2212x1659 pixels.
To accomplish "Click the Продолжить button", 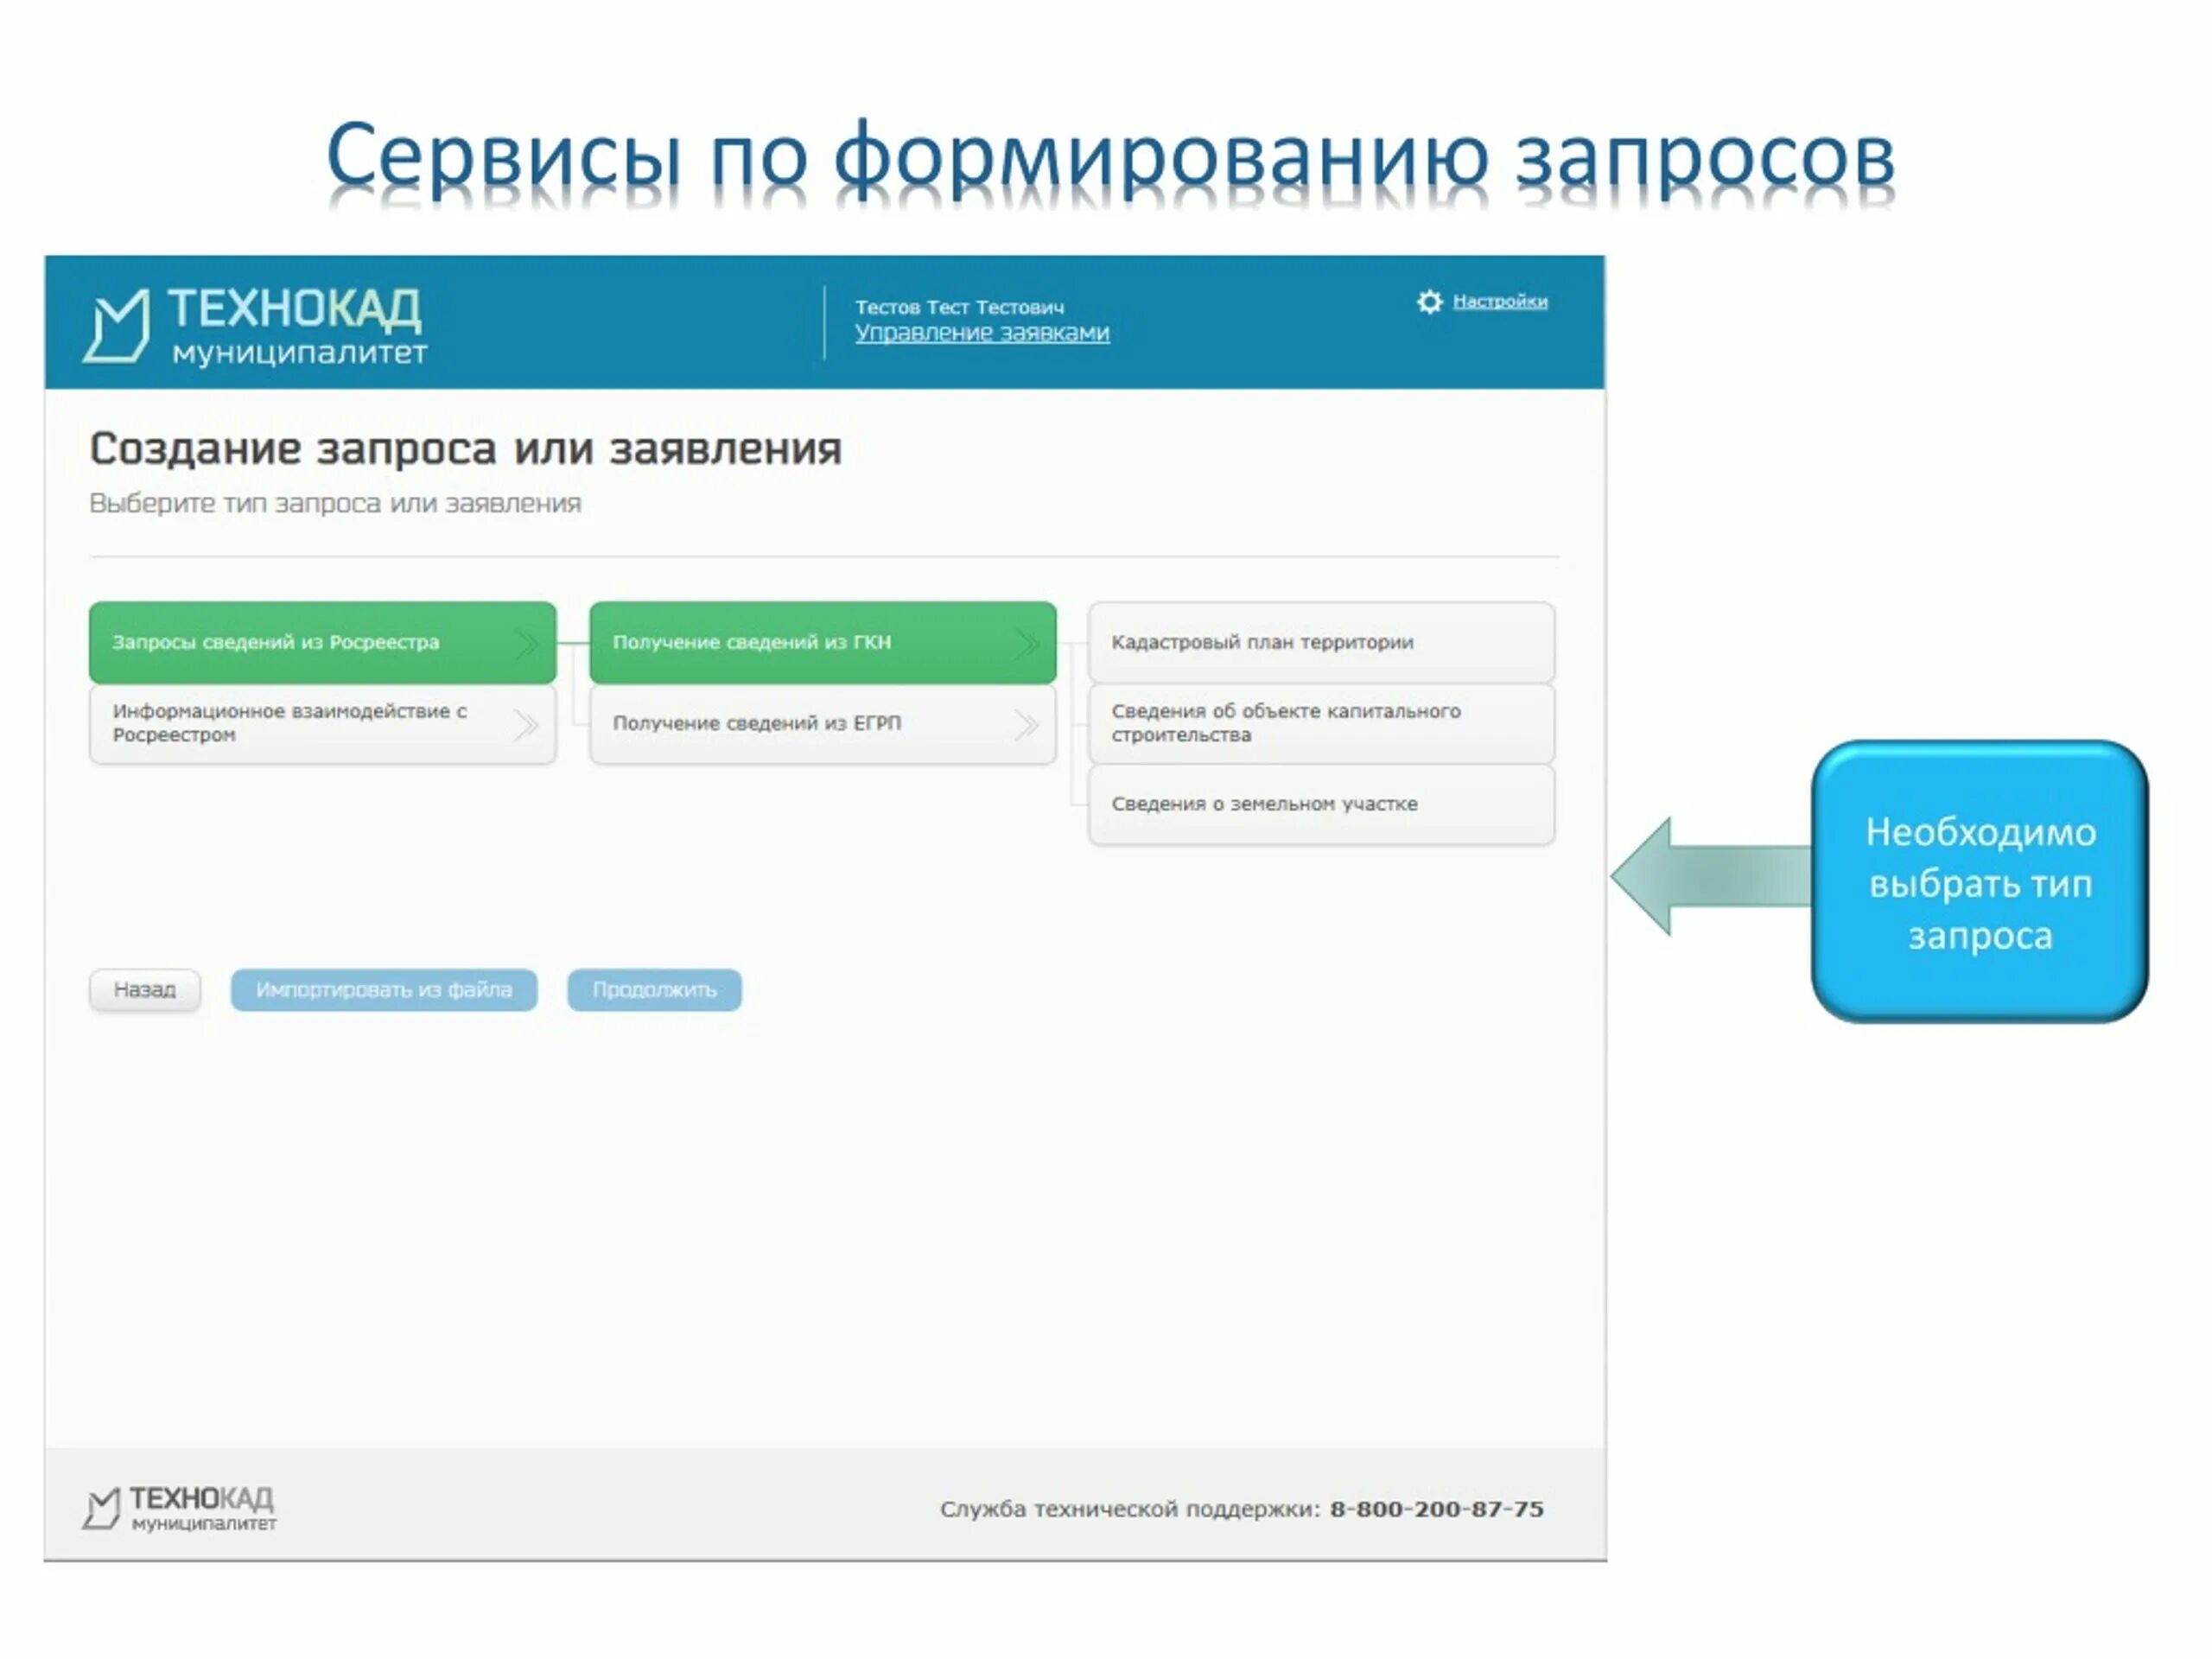I will [x=654, y=989].
